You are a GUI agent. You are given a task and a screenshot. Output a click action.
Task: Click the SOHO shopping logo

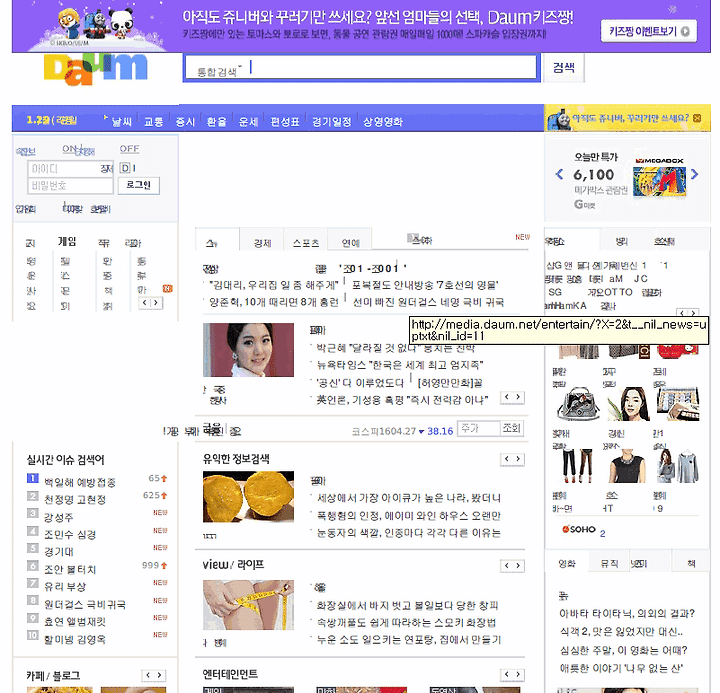point(579,530)
